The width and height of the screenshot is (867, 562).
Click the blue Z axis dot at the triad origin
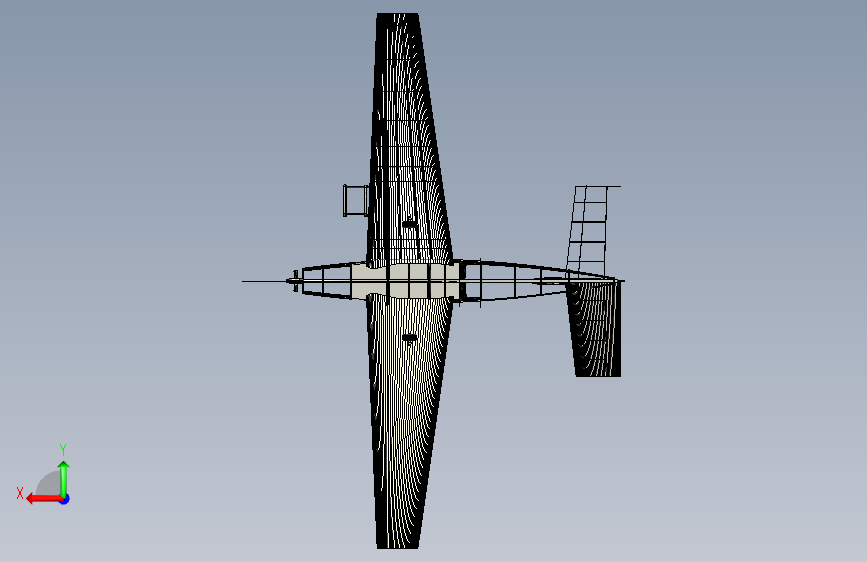tap(65, 499)
